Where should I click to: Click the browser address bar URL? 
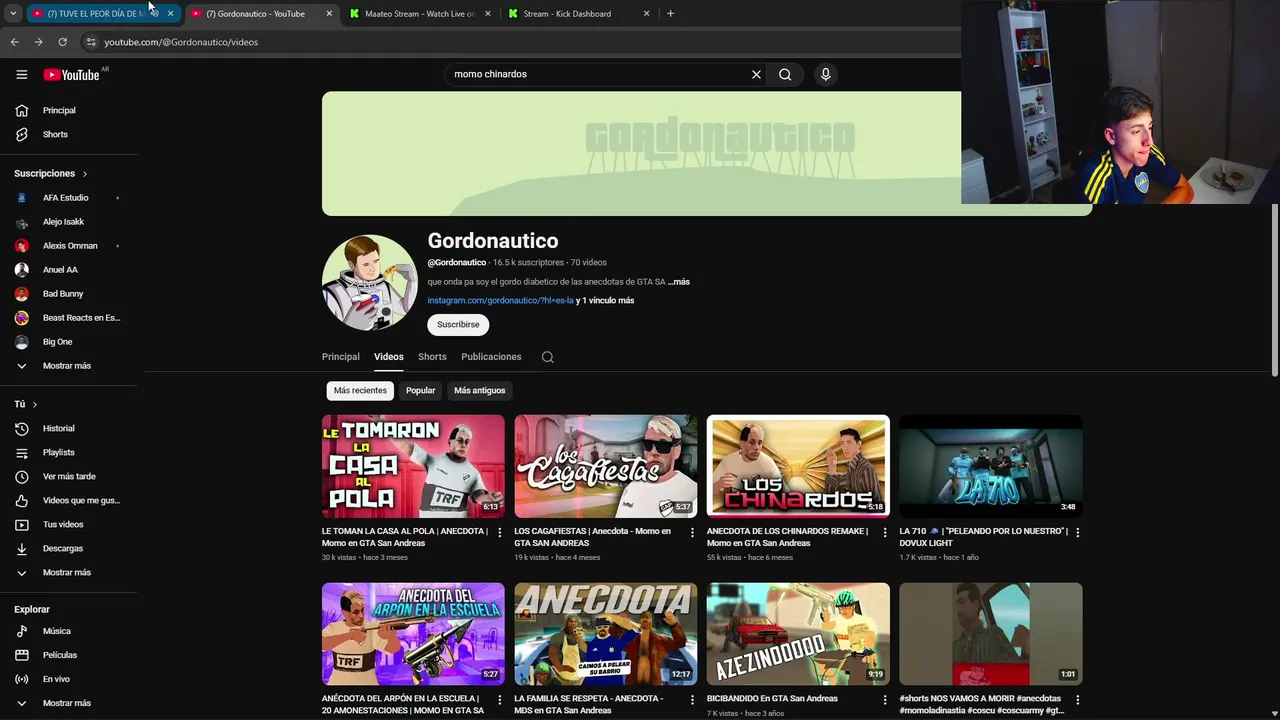pos(181,42)
